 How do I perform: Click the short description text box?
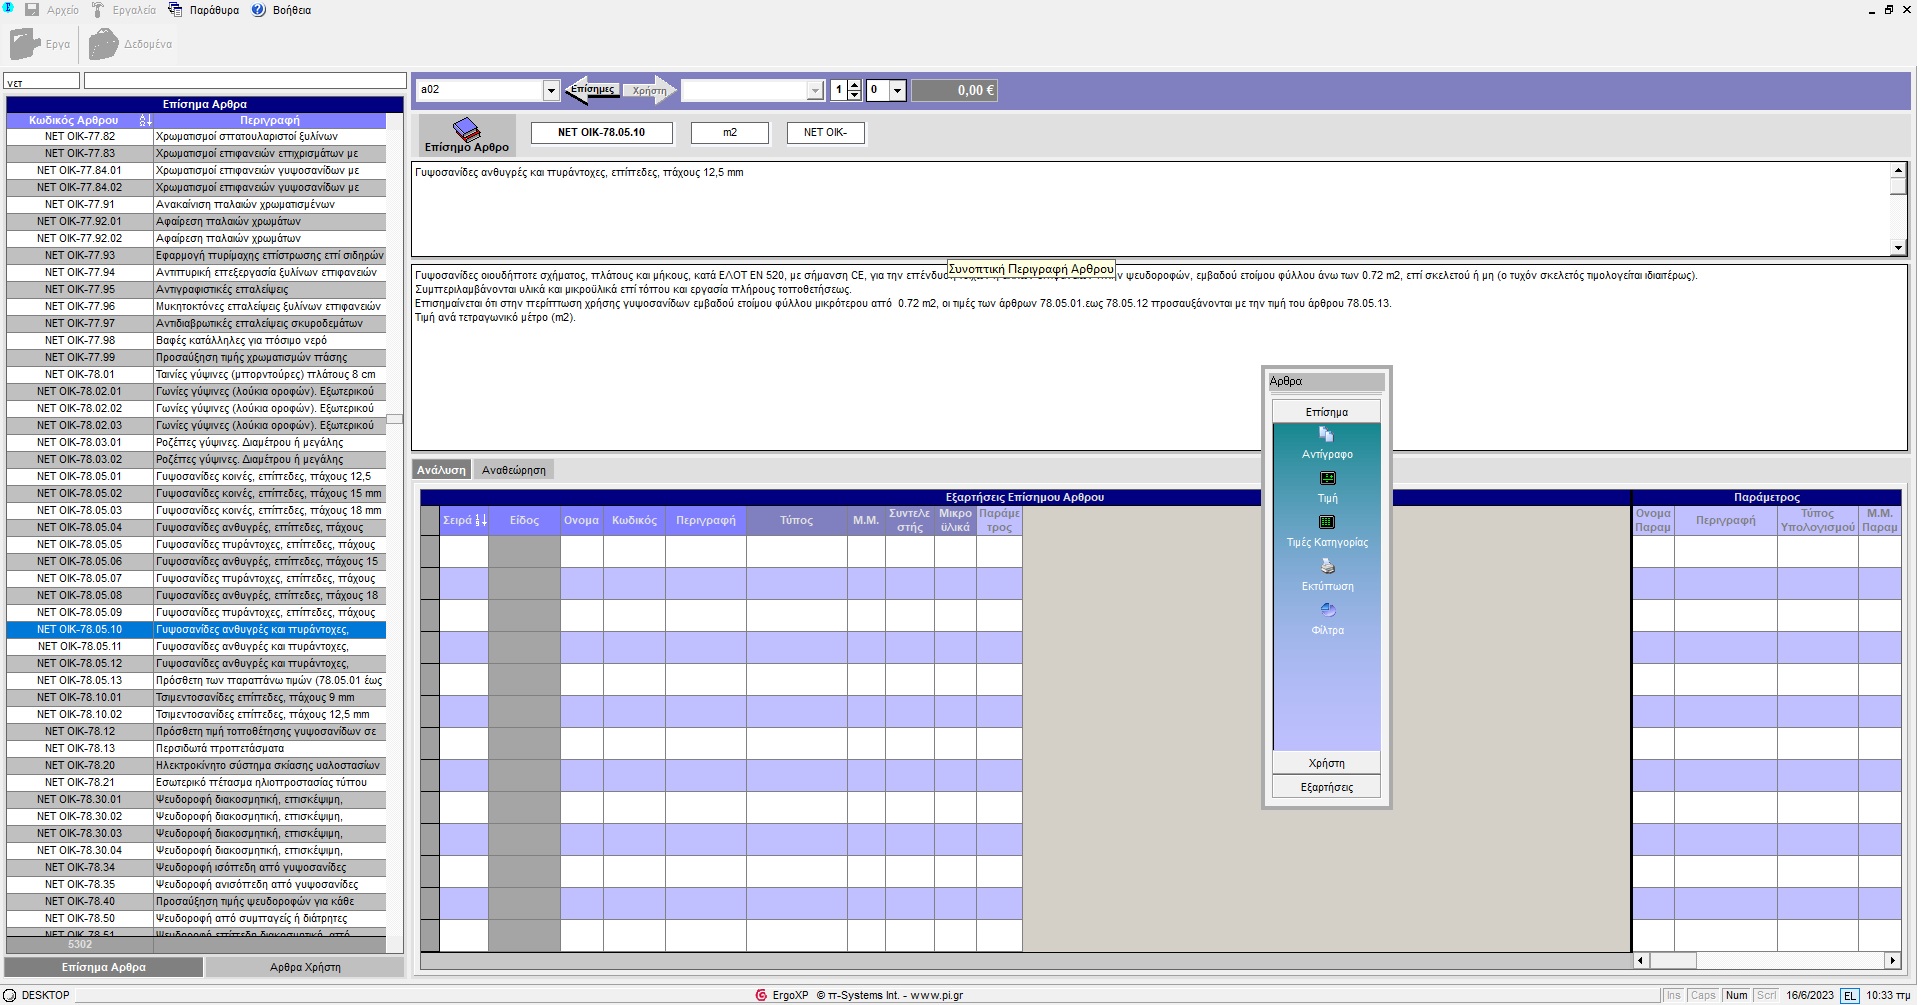tap(1150, 209)
